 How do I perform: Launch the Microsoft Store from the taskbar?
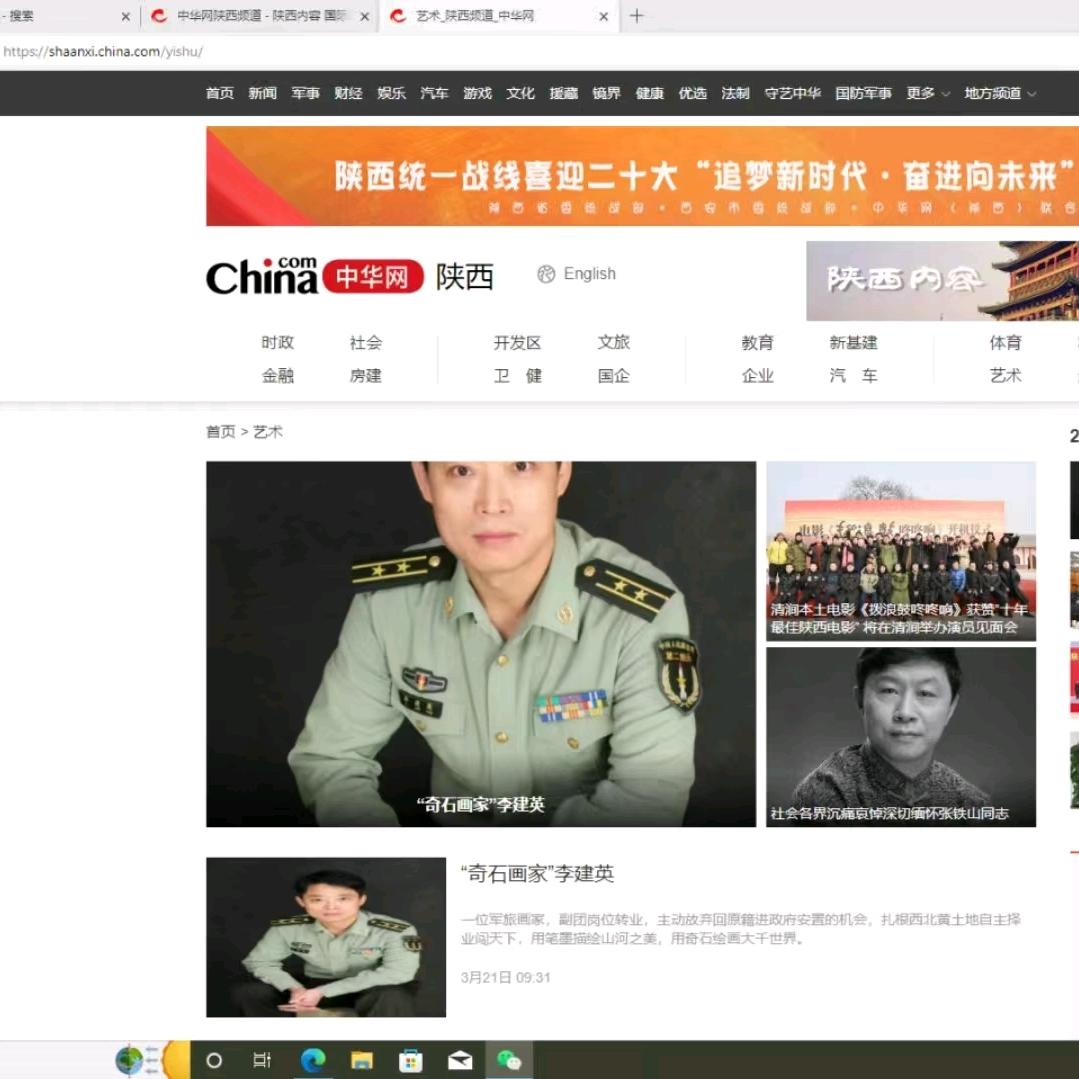tap(411, 1061)
